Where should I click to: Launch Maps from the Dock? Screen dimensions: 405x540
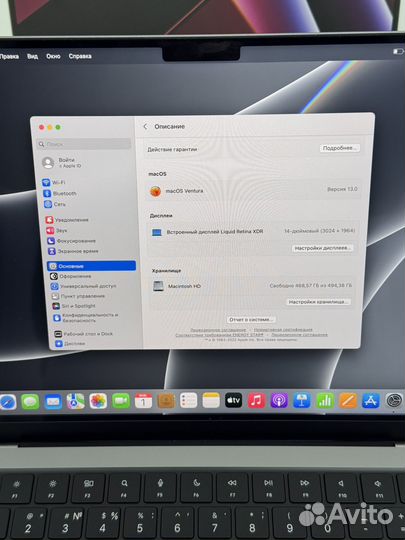click(75, 401)
